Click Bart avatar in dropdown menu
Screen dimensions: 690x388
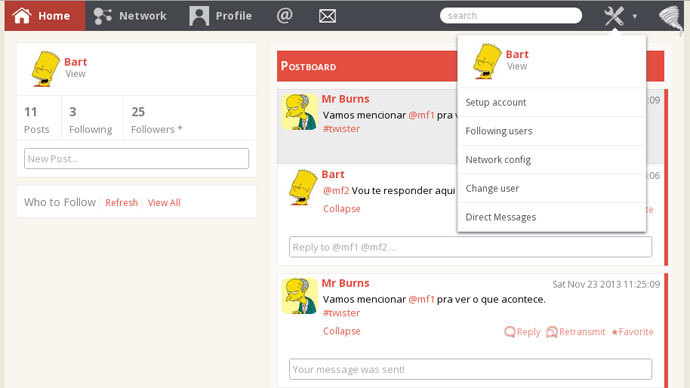[487, 61]
